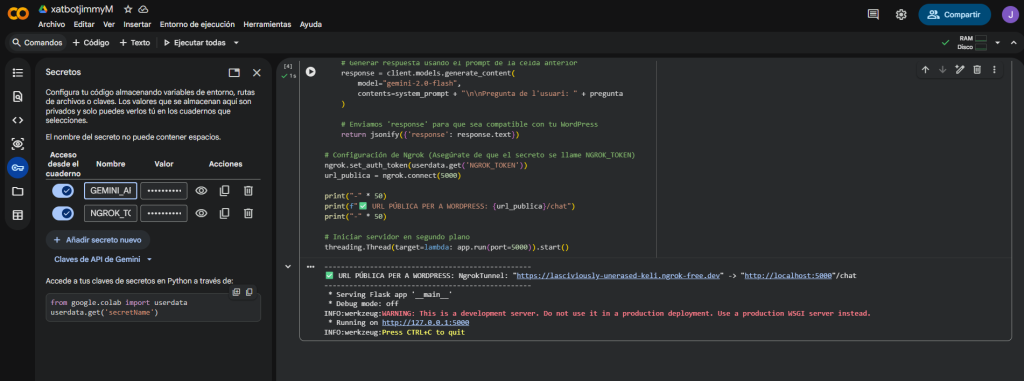Image resolution: width=1024 pixels, height=381 pixels.
Task: Toggle notebook access for the NGROK_TOKEN secret
Action: [x=63, y=213]
